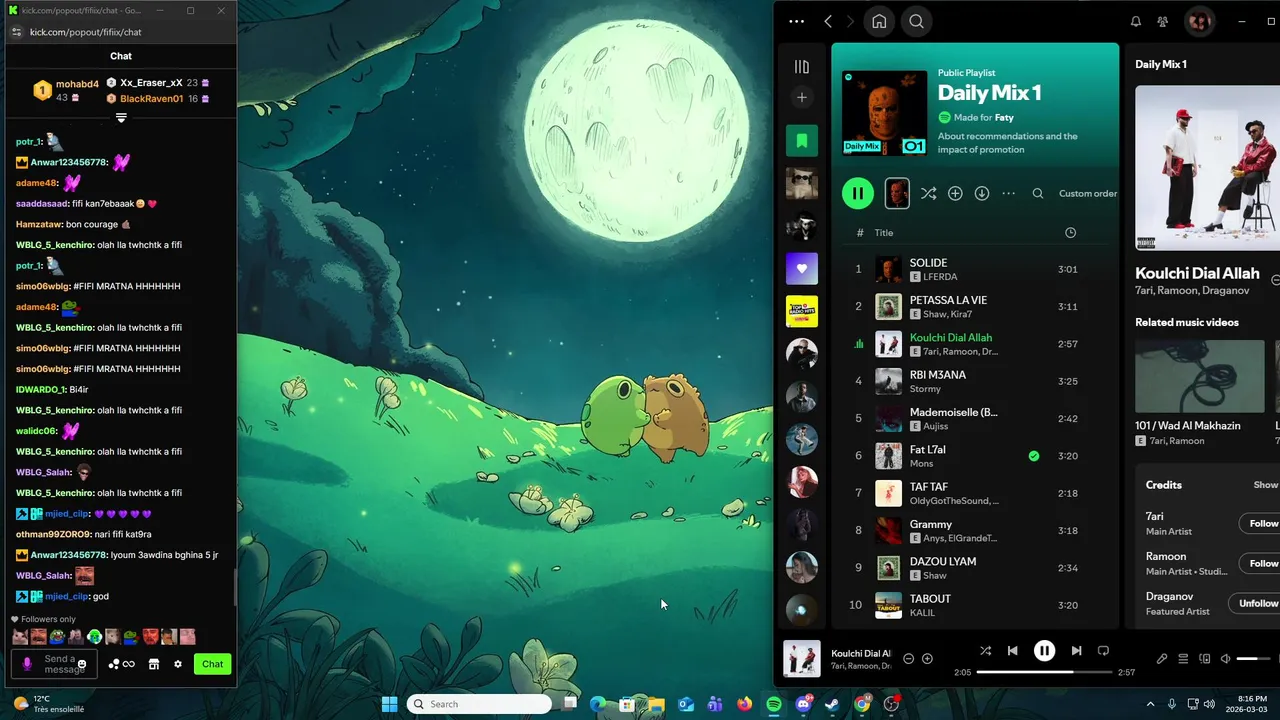Open Kick channel points icon

tap(121, 664)
